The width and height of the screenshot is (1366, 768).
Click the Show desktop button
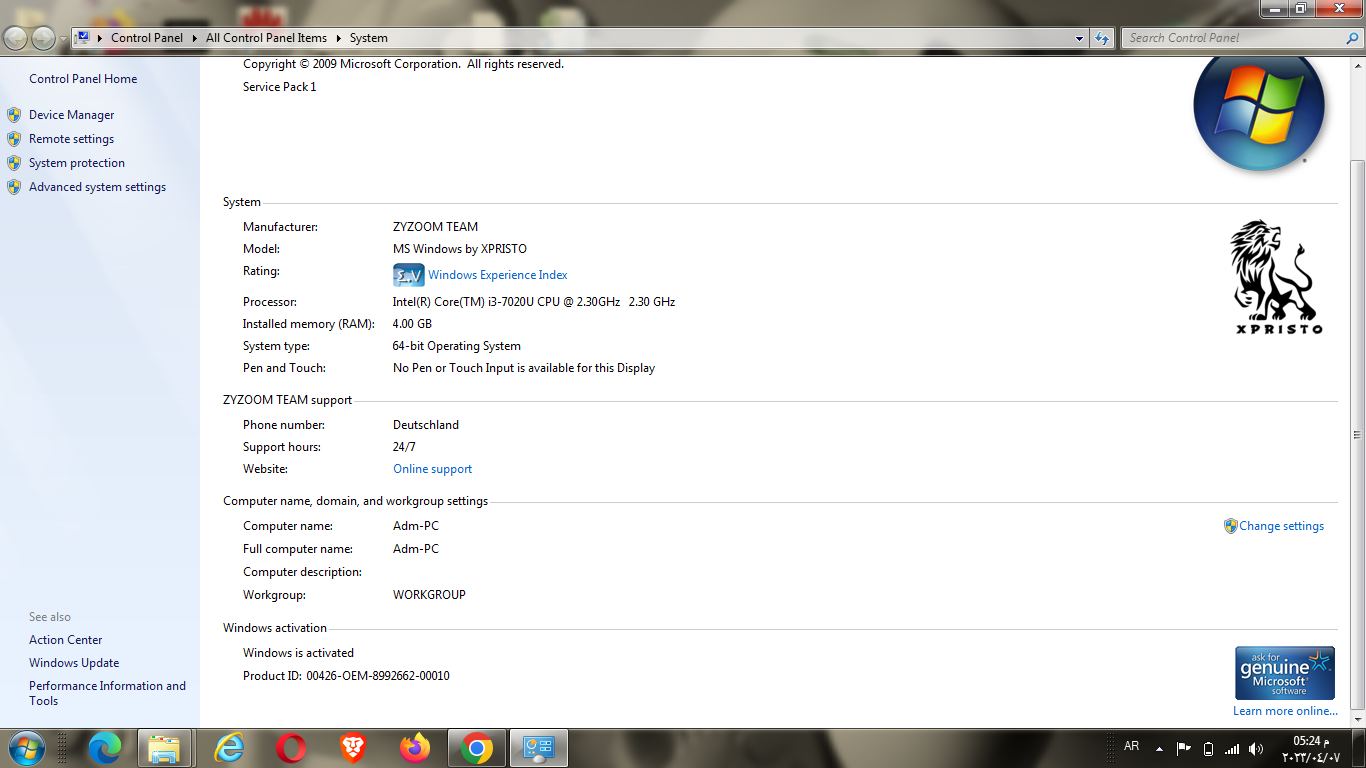coord(1358,748)
